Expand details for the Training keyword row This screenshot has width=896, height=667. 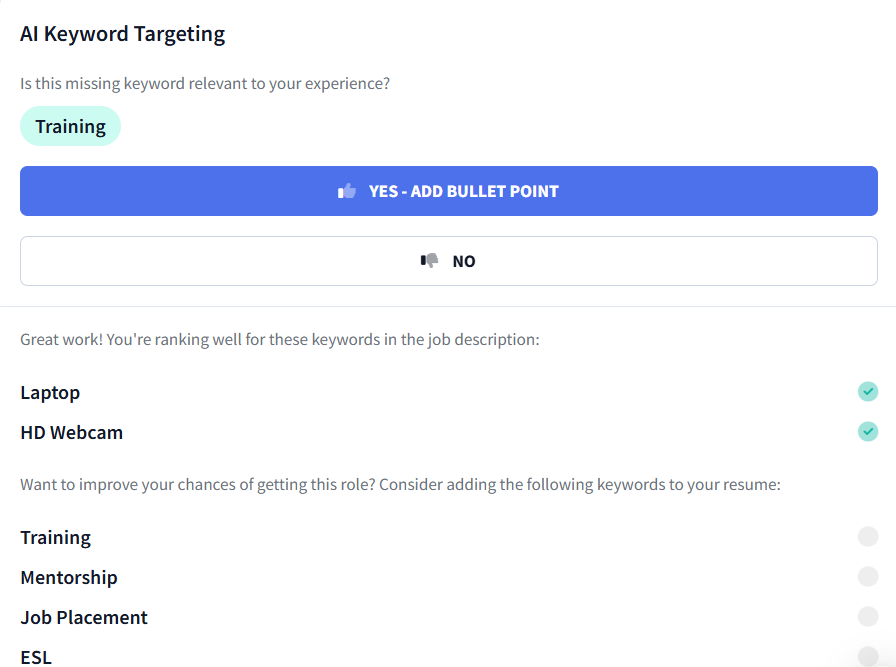click(56, 537)
